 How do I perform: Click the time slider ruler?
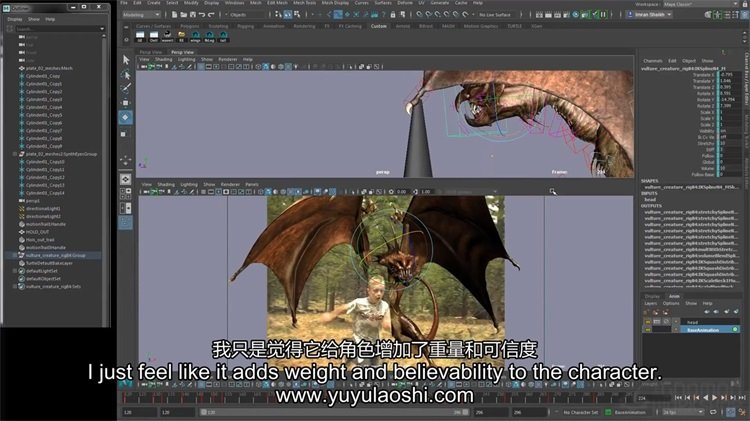(377, 398)
